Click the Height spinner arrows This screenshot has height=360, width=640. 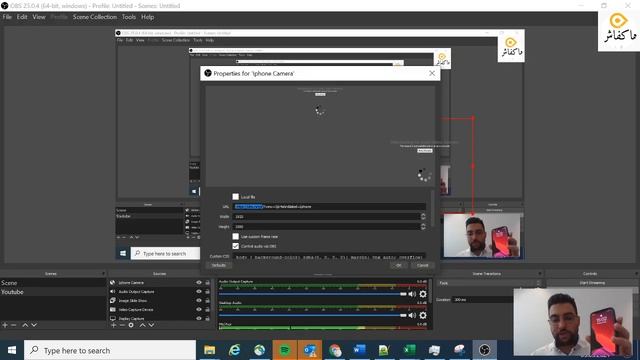[x=423, y=227]
